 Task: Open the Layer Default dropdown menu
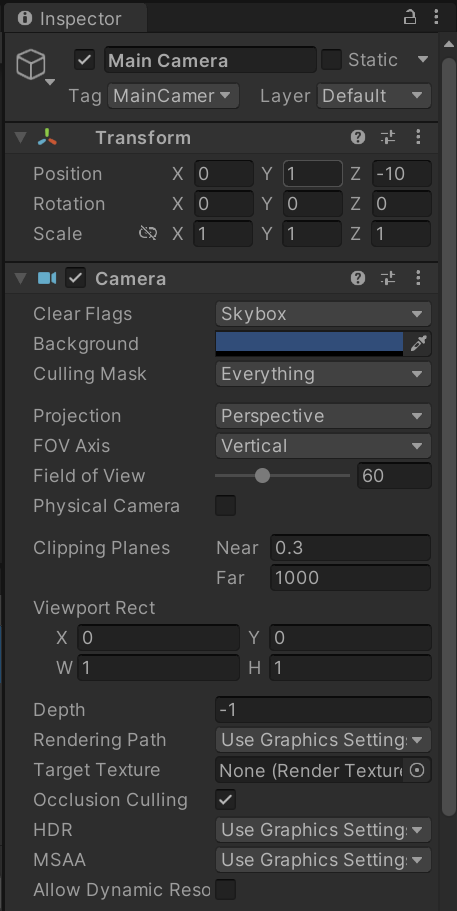tap(374, 96)
